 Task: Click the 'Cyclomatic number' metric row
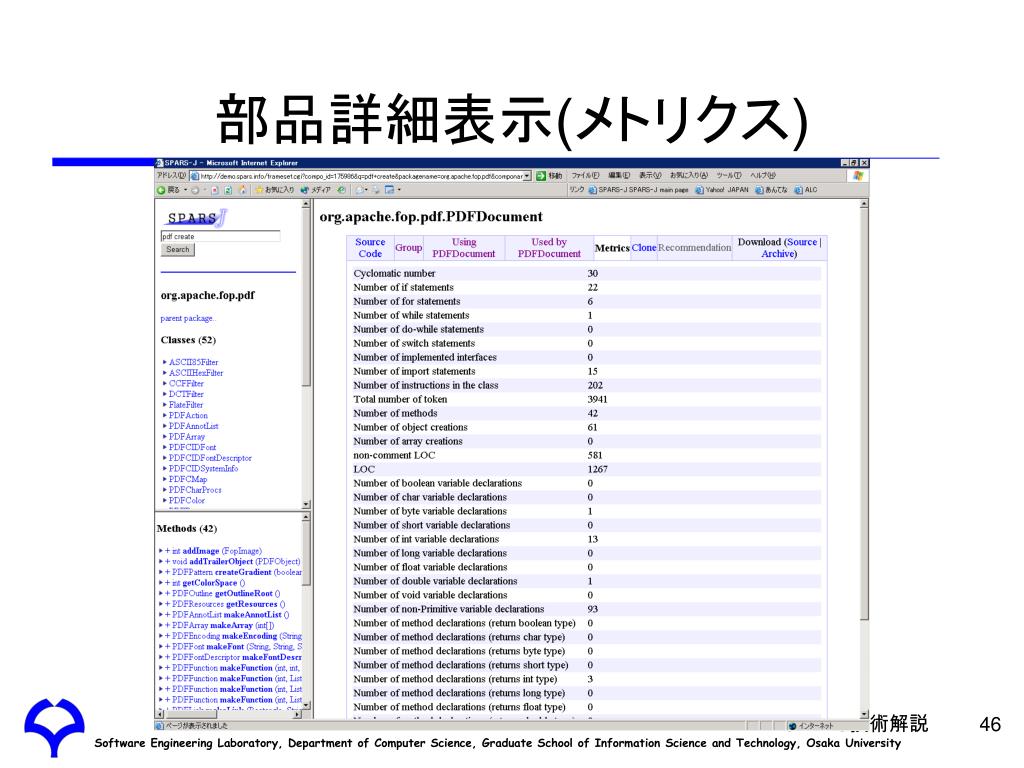pos(584,274)
